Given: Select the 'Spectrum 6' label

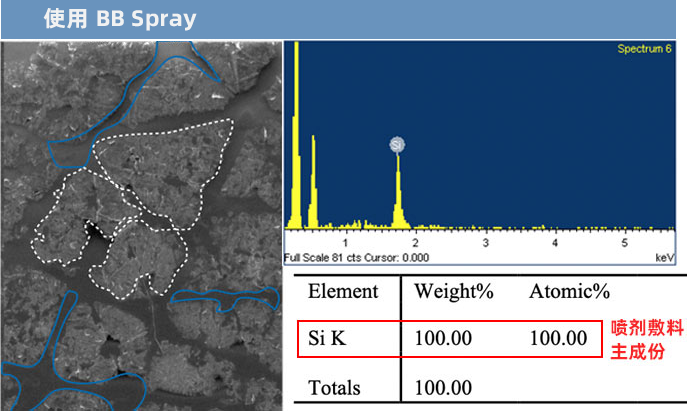Looking at the screenshot, I should (x=644, y=49).
